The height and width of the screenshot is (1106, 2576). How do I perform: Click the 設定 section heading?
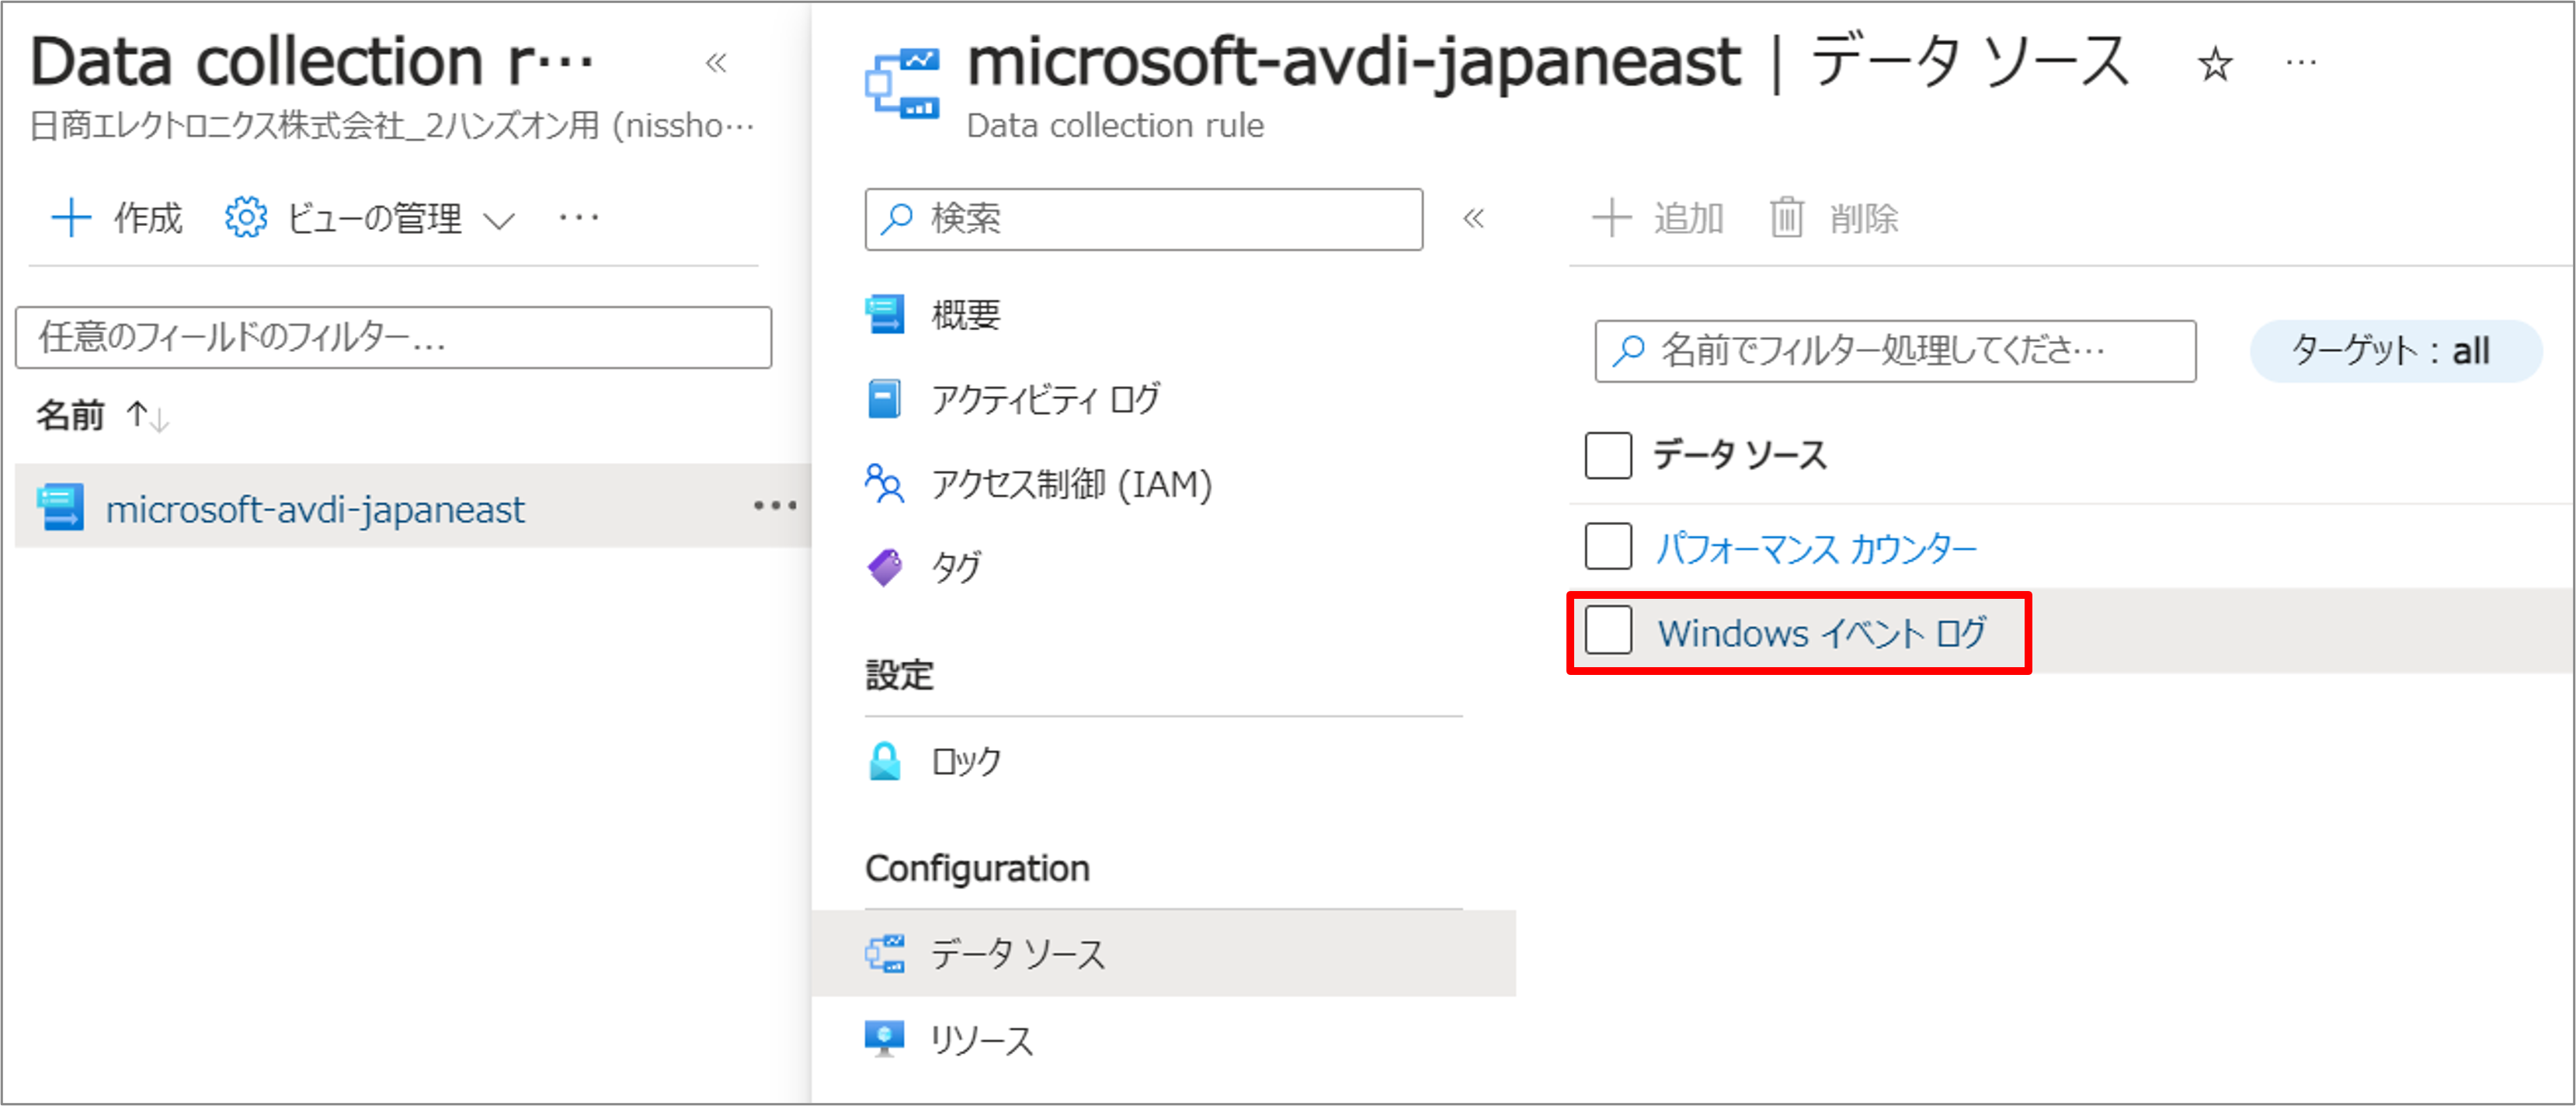click(x=899, y=676)
